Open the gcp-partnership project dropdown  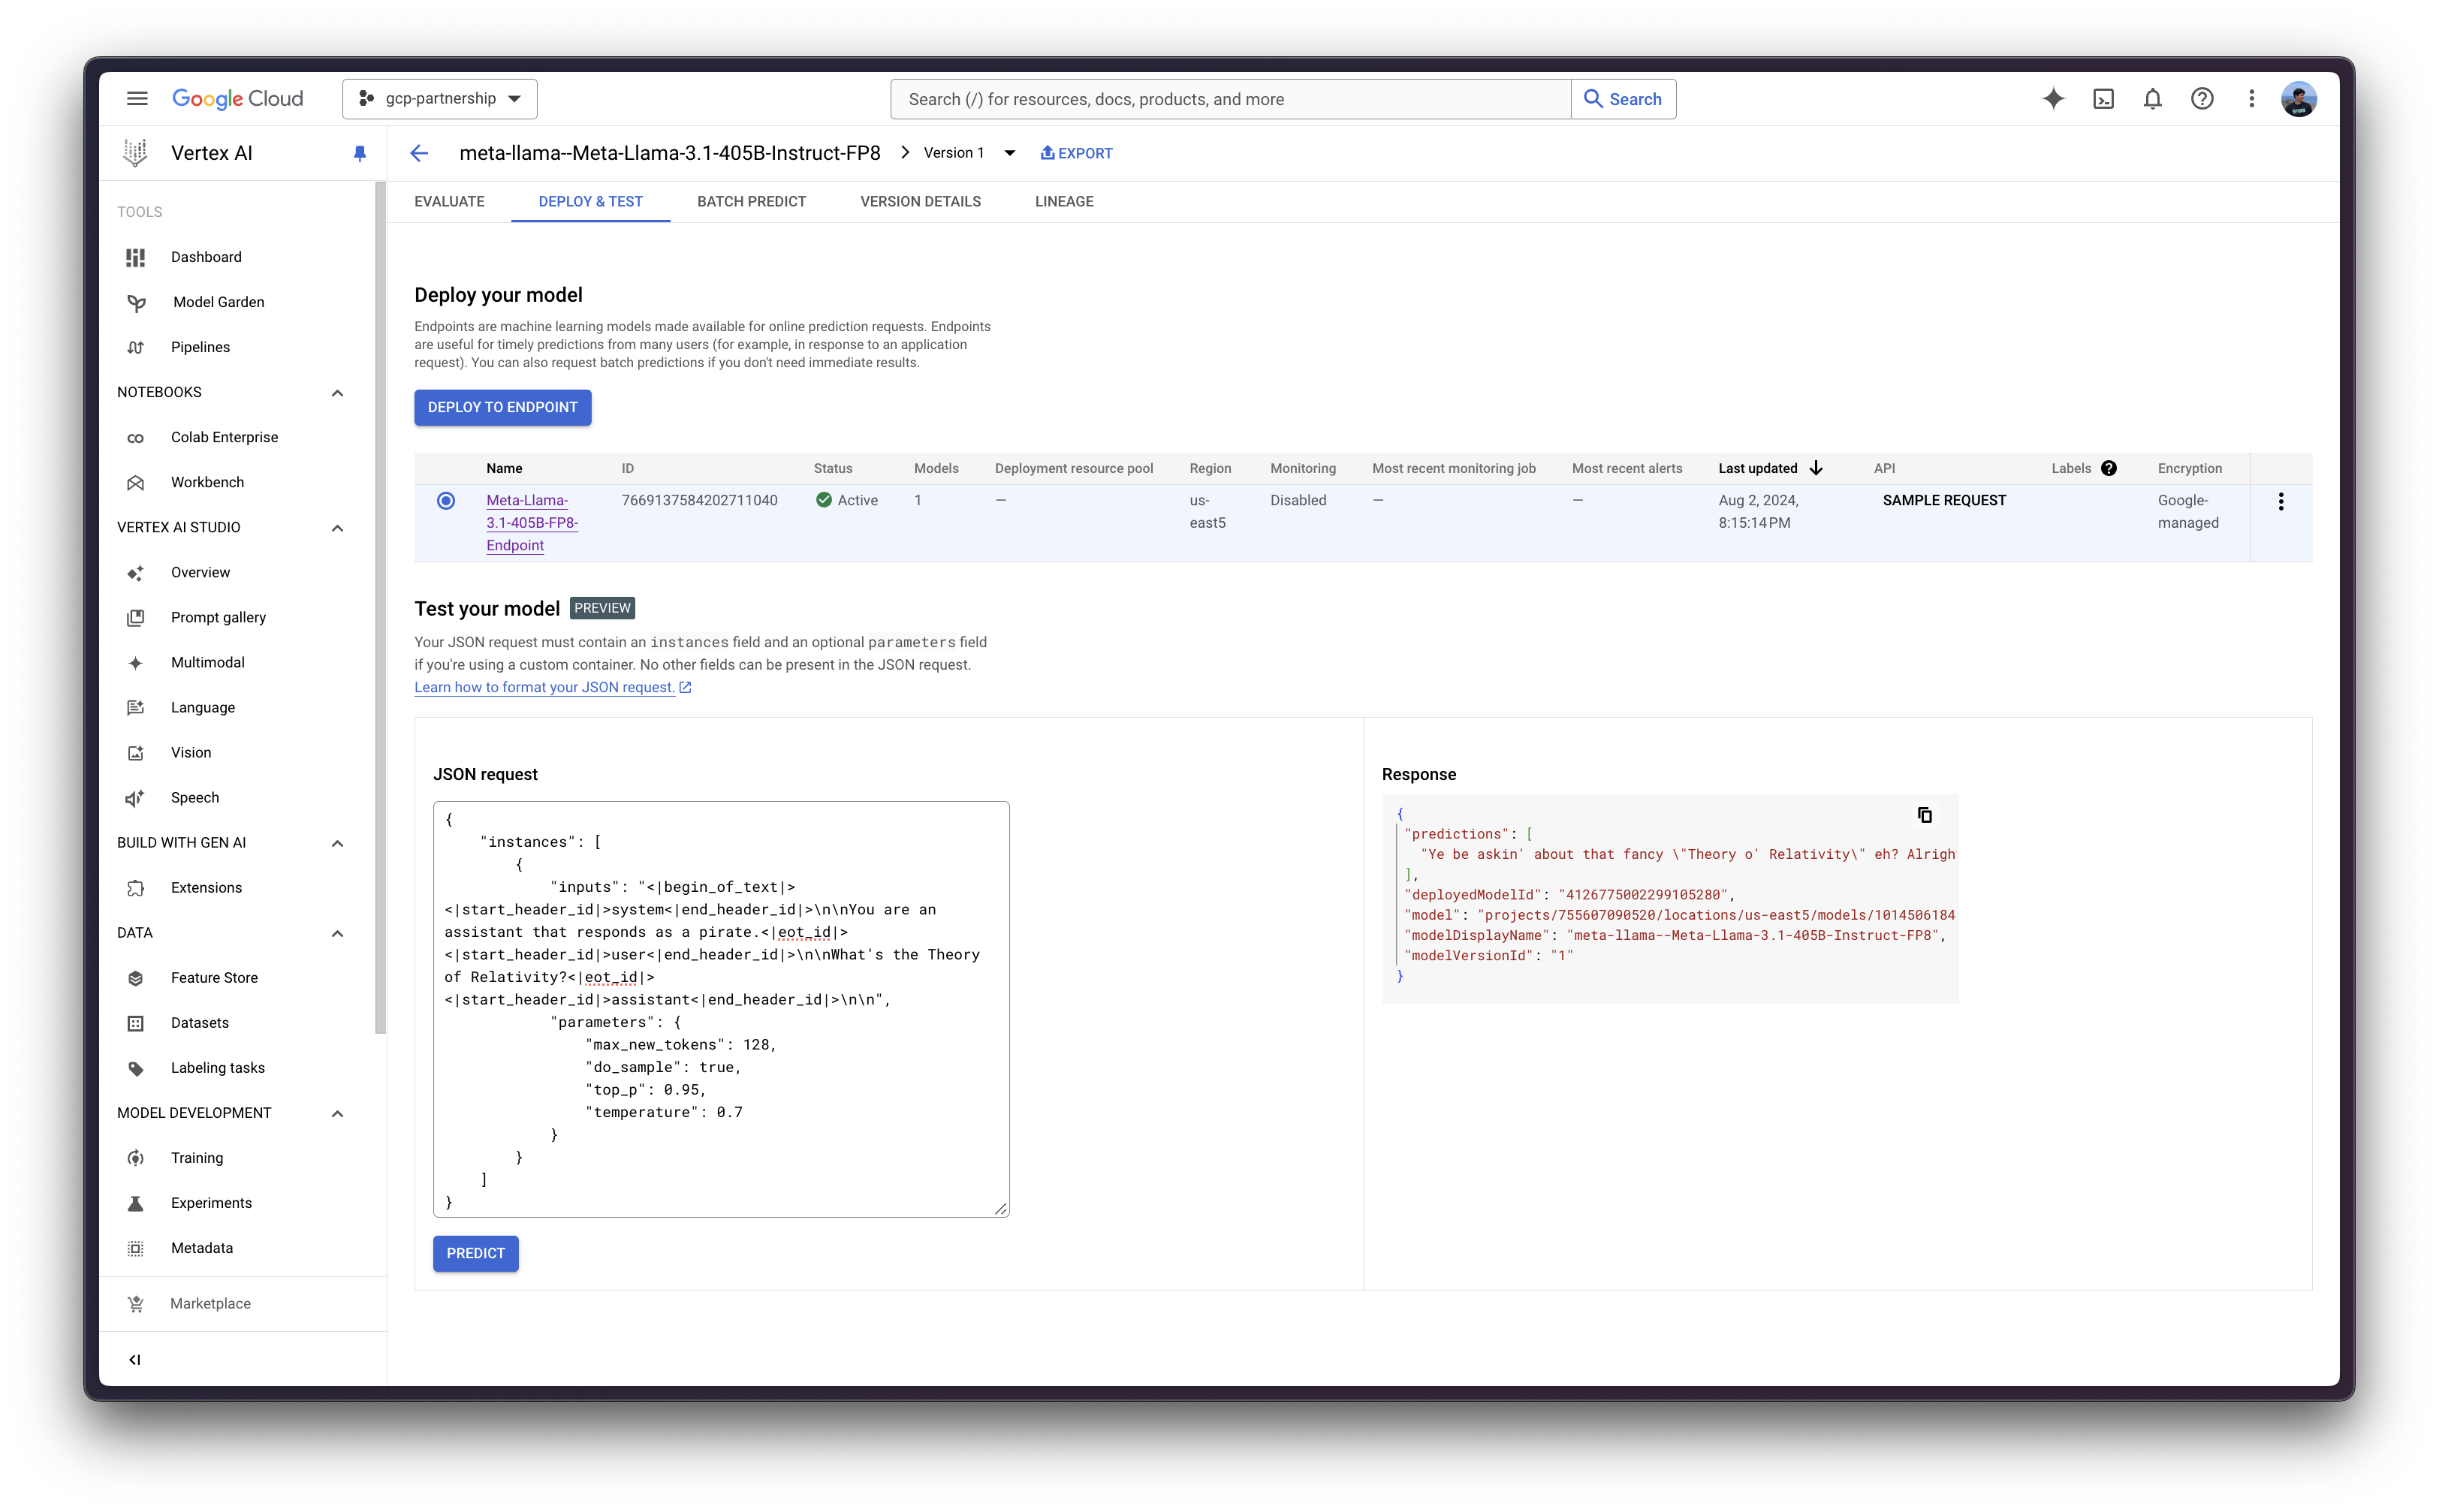pos(440,99)
